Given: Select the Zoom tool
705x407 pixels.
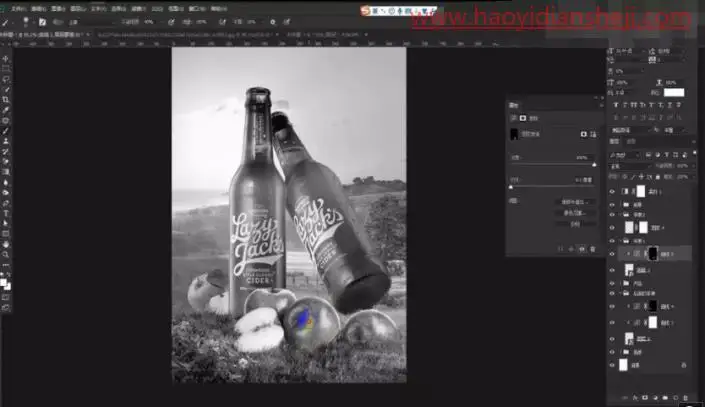Looking at the screenshot, I should pyautogui.click(x=6, y=255).
